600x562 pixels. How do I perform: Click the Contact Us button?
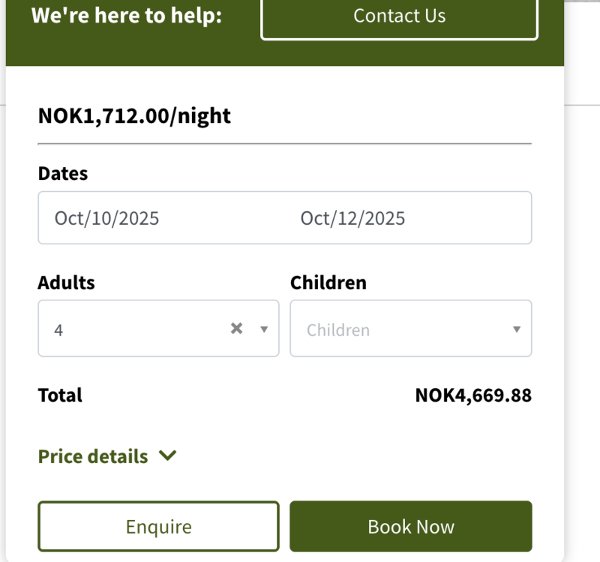tap(399, 16)
